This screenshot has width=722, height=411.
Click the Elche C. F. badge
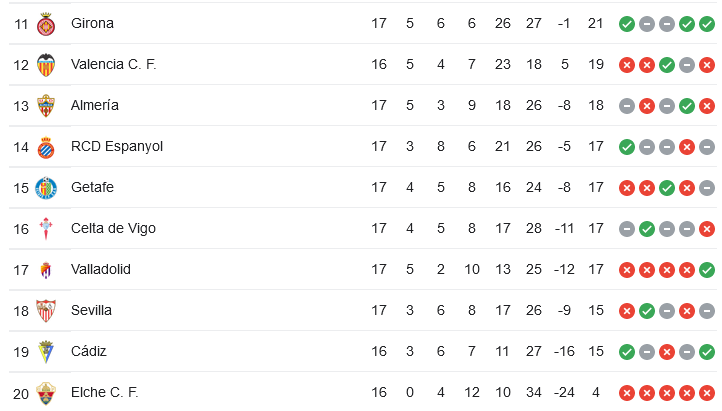click(x=46, y=394)
